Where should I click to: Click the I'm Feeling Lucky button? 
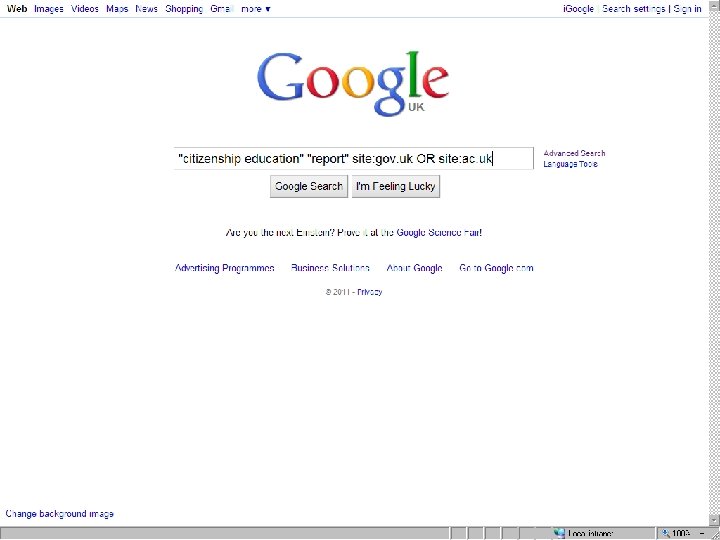pyautogui.click(x=396, y=186)
